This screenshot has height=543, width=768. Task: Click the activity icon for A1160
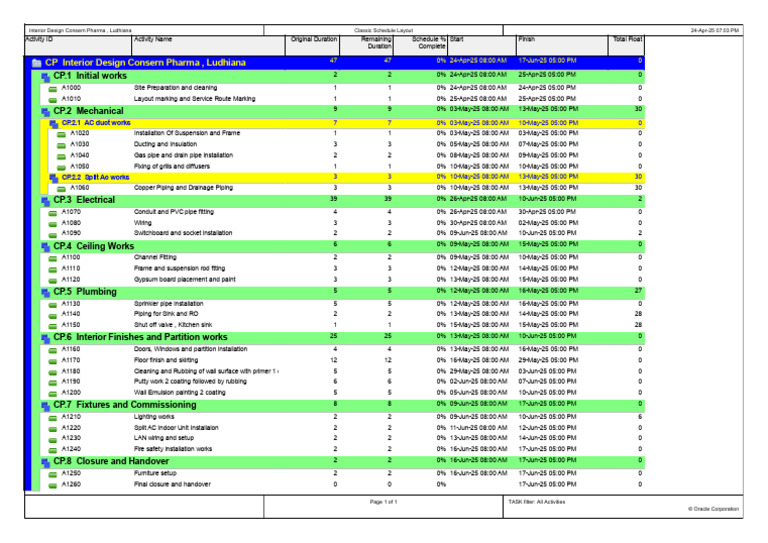[52, 351]
